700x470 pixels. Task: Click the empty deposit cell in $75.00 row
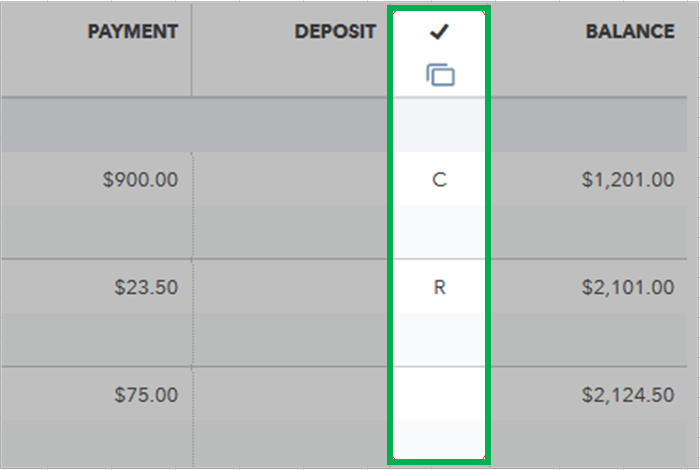pos(290,395)
